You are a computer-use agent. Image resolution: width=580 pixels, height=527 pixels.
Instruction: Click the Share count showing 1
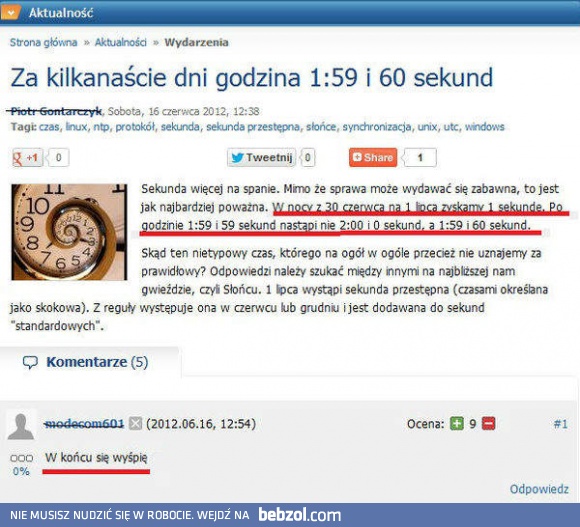pyautogui.click(x=420, y=158)
